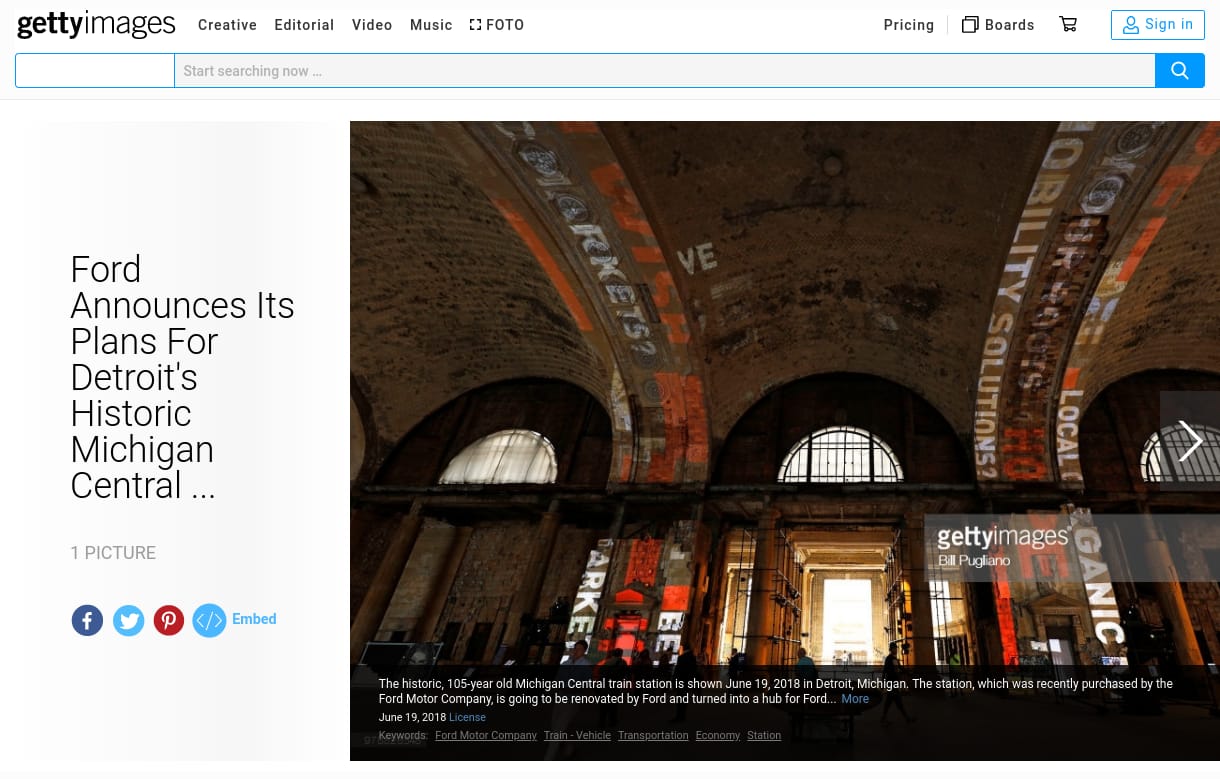This screenshot has width=1220, height=779.
Task: Click the Embed text link
Action: tap(254, 619)
